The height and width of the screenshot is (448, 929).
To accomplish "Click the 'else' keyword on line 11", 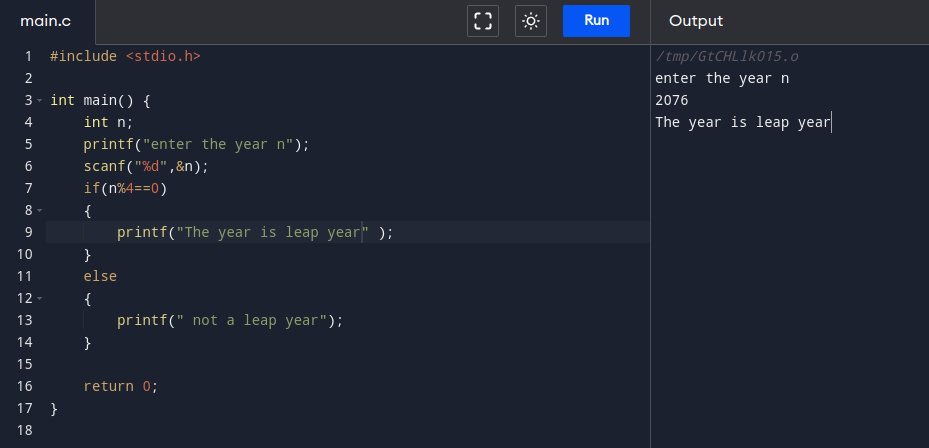I will pyautogui.click(x=100, y=276).
